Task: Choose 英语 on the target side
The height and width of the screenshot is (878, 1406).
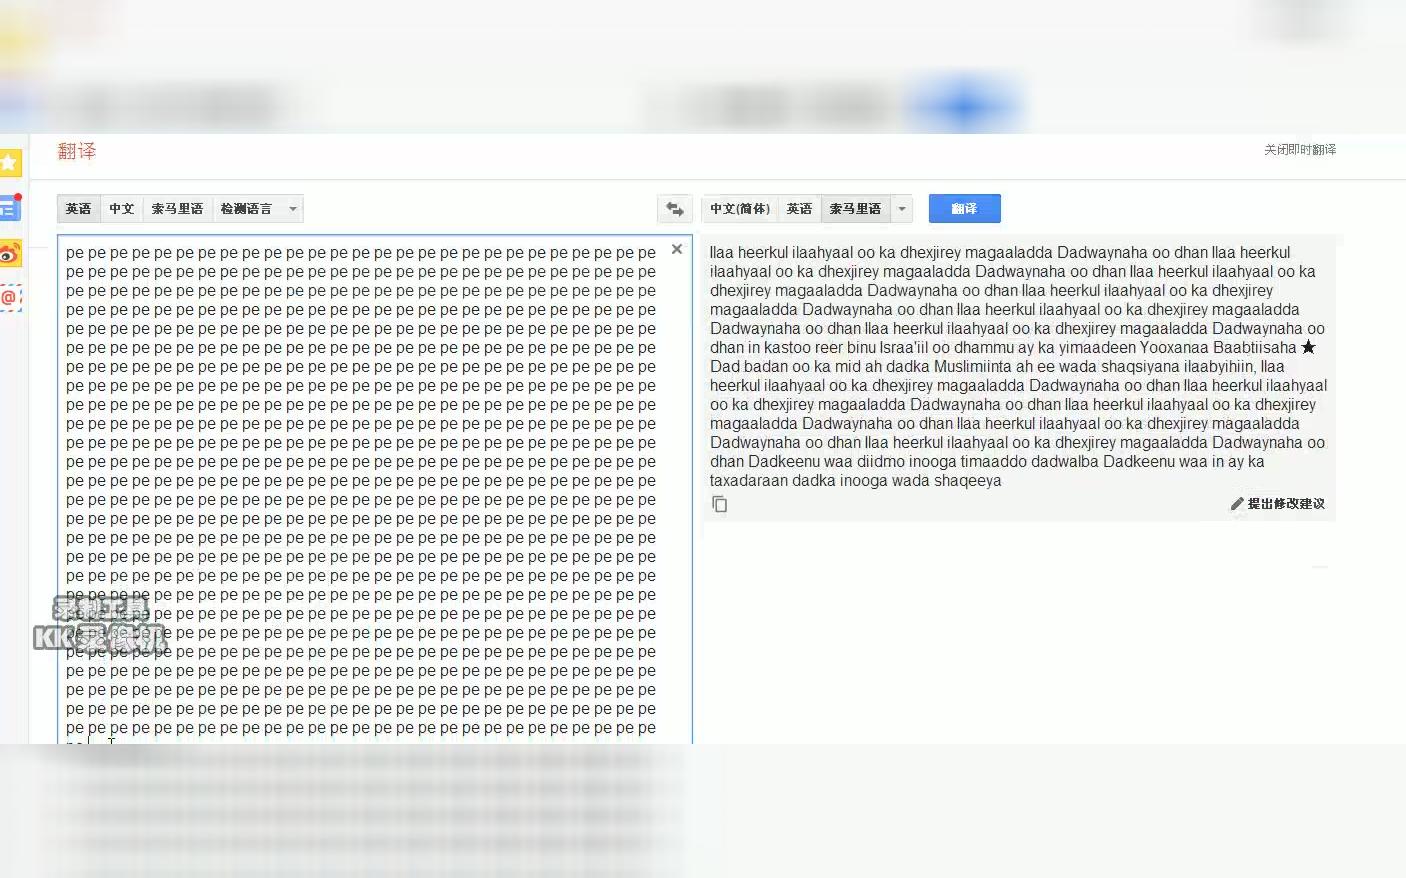Action: coord(800,209)
